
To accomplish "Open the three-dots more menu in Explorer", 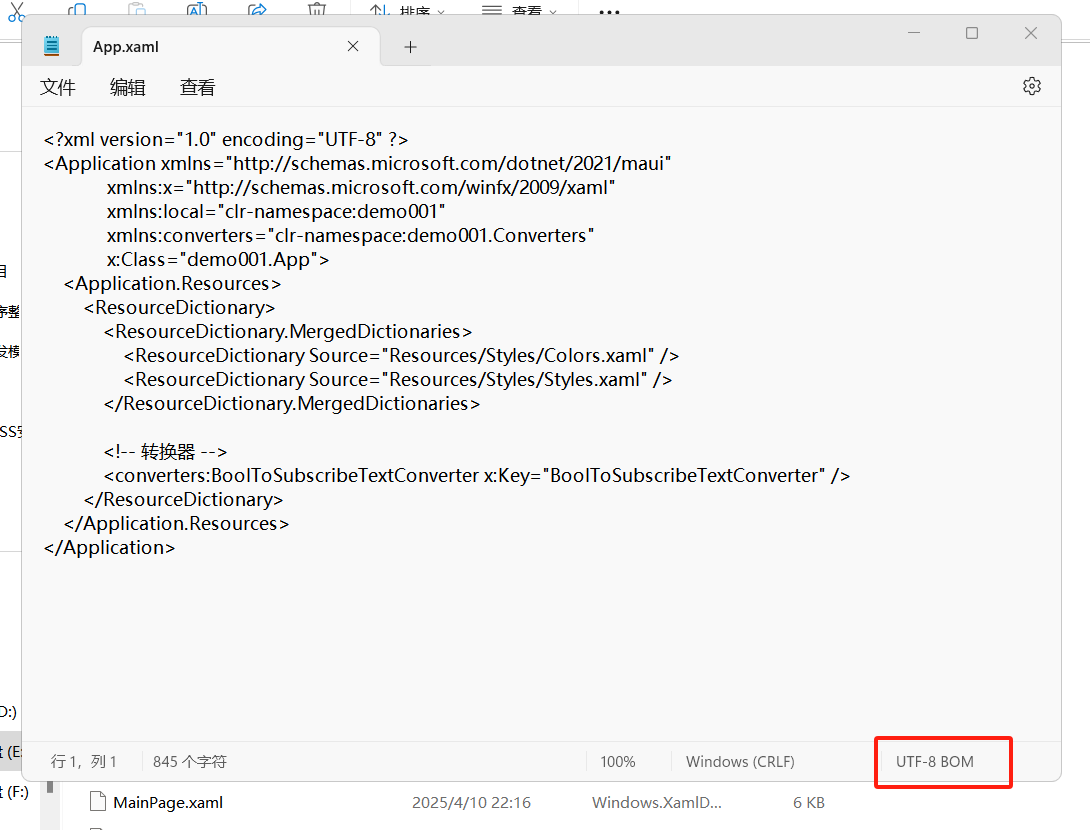I will tap(609, 12).
